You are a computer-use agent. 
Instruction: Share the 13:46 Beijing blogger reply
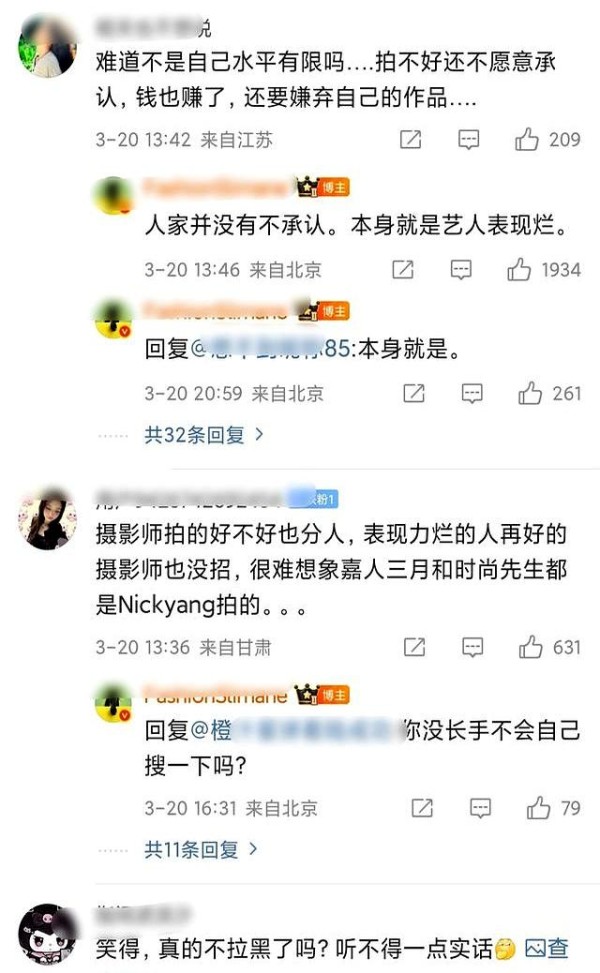point(403,269)
